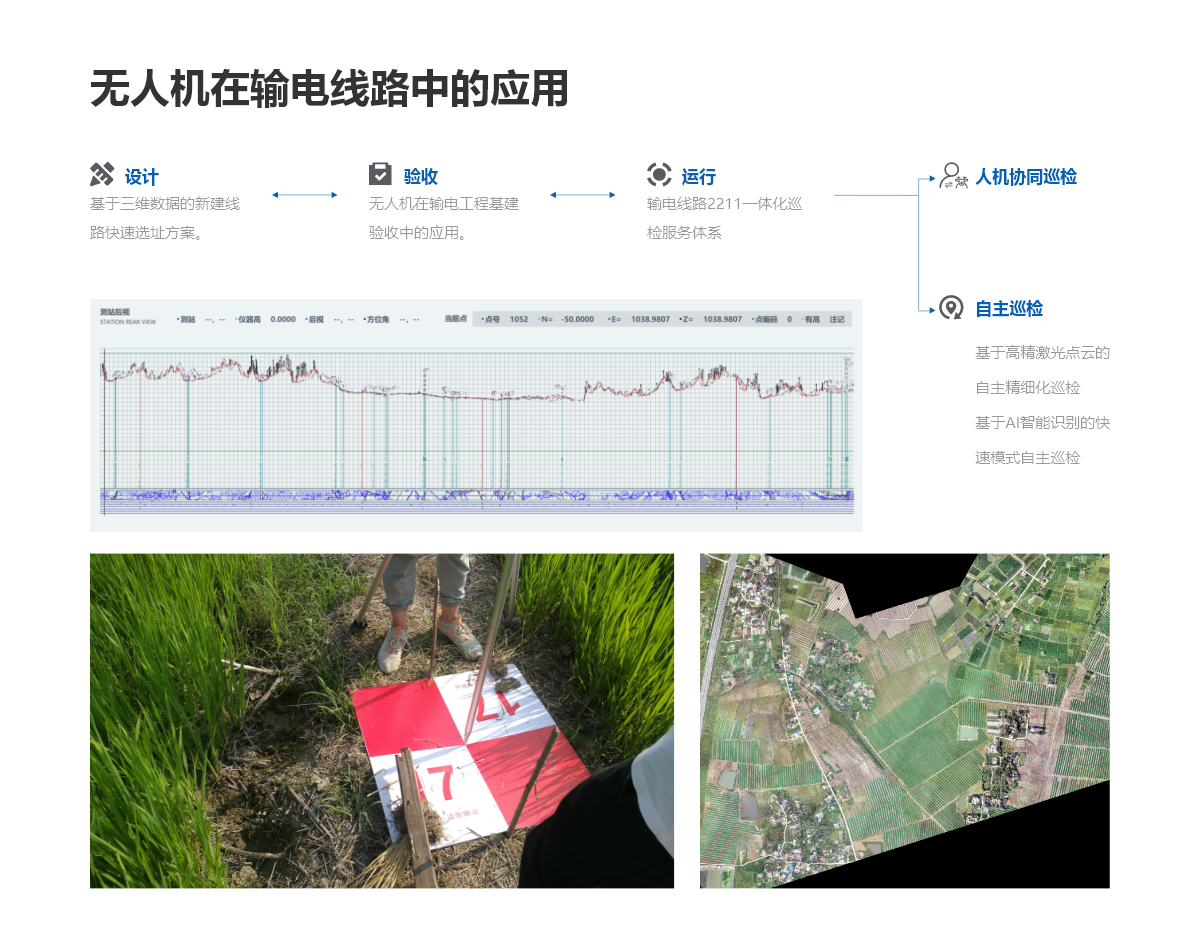1200x949 pixels.
Task: Select the 设计 design stage icon
Action: tap(101, 176)
